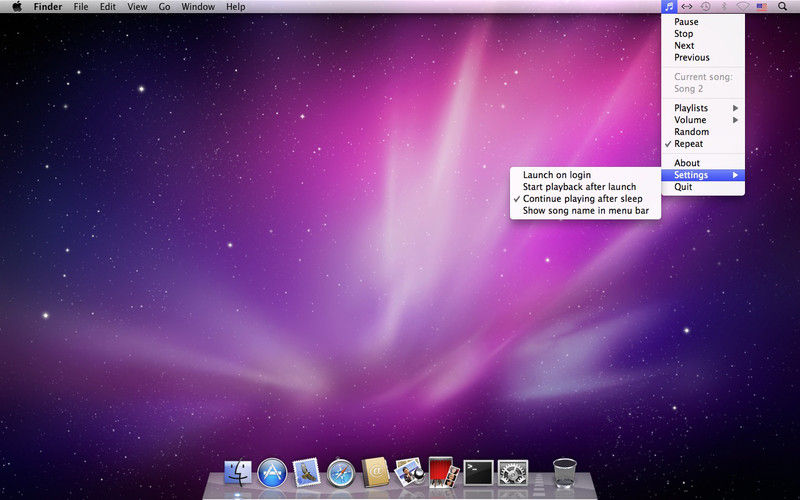The image size is (800, 500).
Task: Open the Edit menu
Action: pos(108,7)
